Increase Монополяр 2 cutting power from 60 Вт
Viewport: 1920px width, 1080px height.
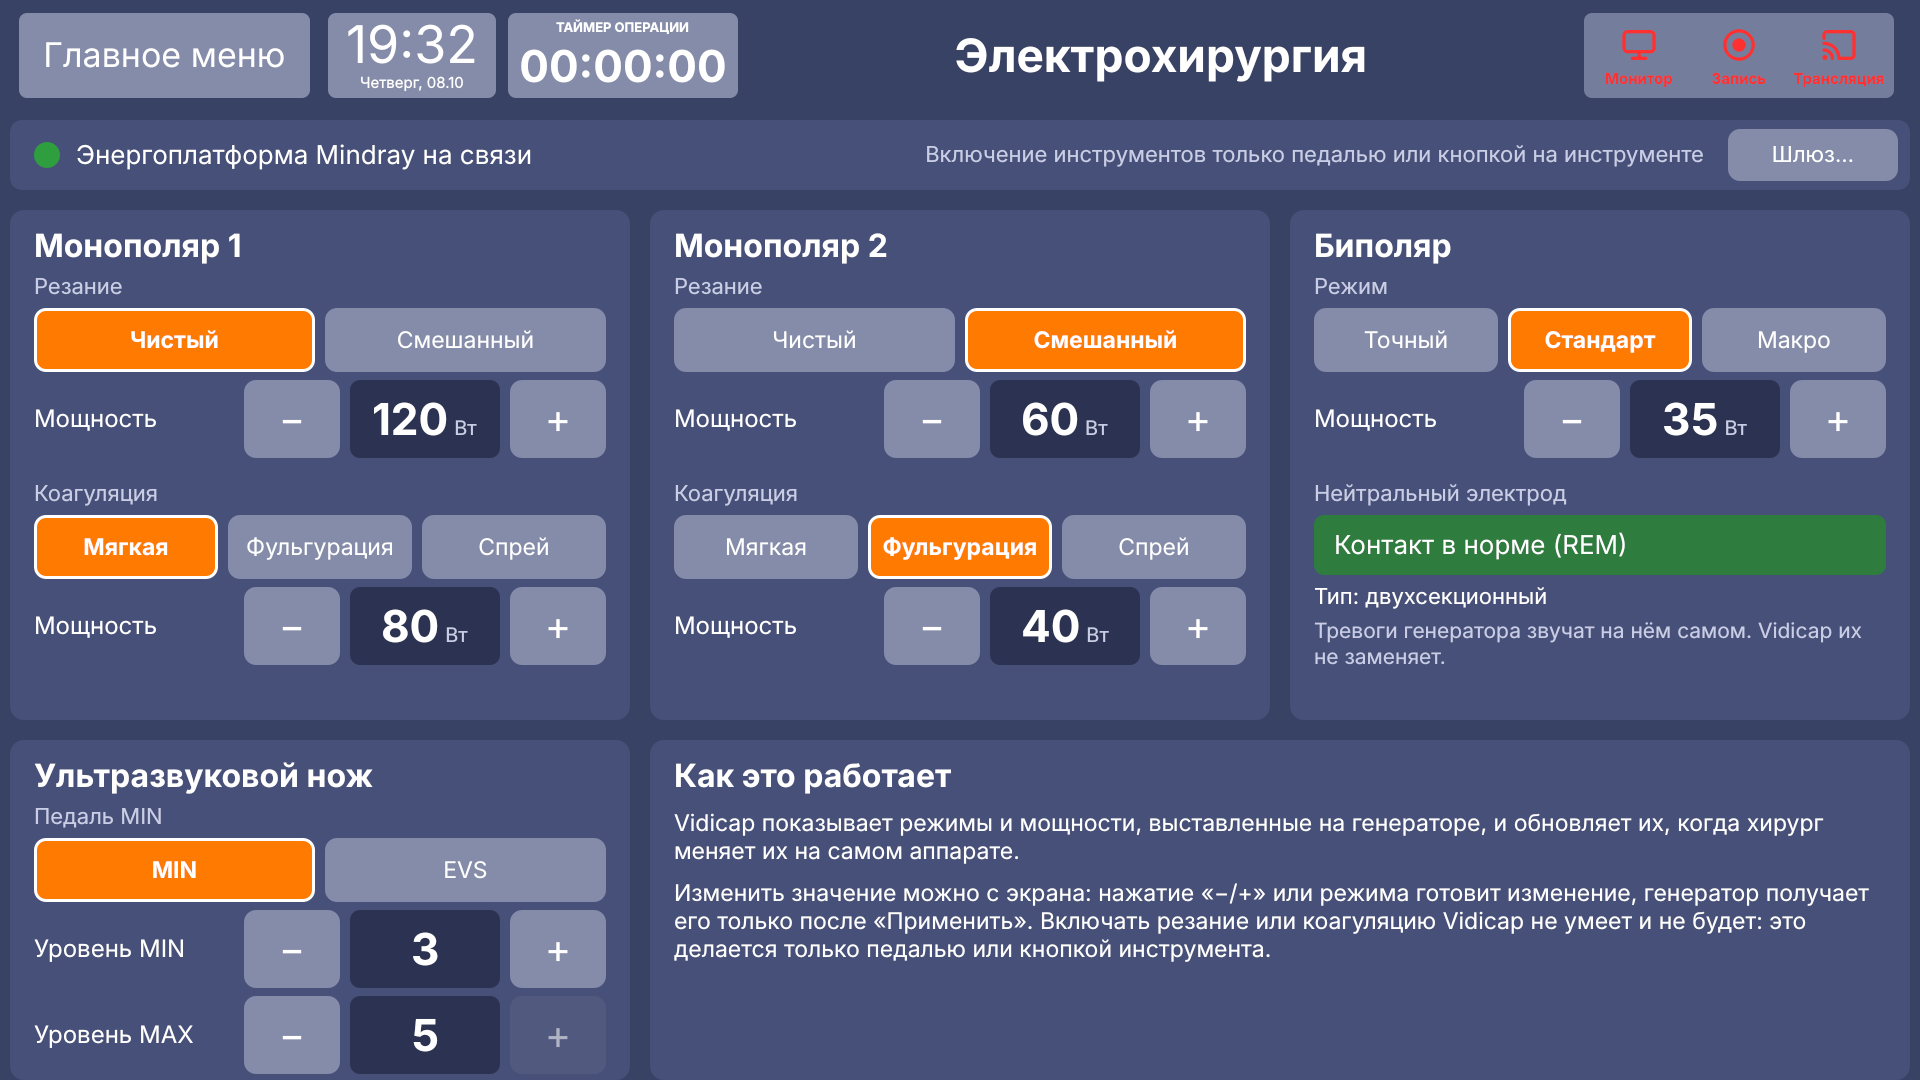tap(1197, 419)
